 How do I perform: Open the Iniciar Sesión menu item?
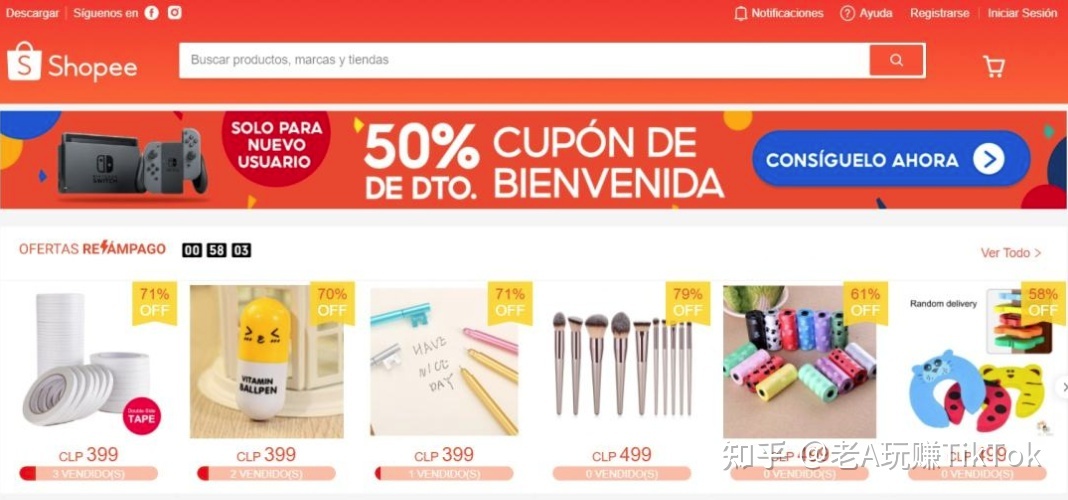[1022, 13]
